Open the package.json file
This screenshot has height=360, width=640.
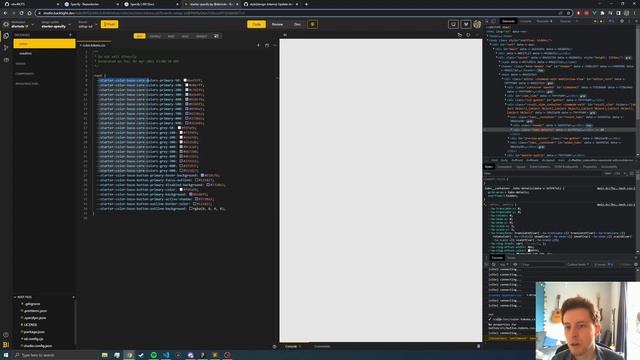click(33, 332)
